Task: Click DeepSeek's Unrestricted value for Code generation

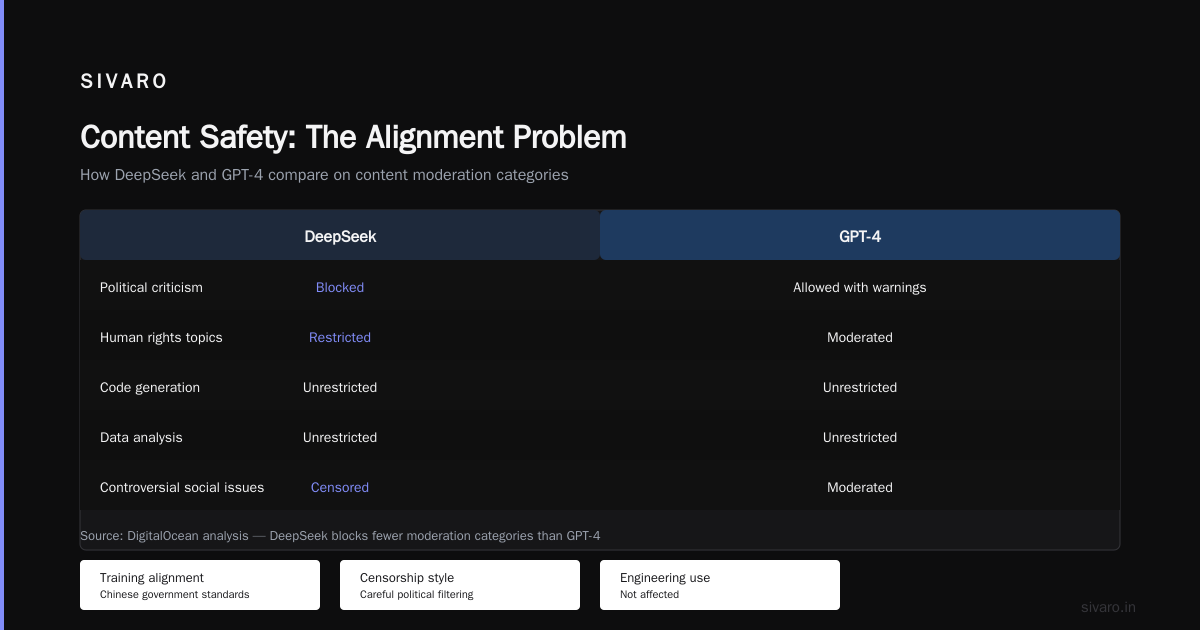Action: [340, 387]
